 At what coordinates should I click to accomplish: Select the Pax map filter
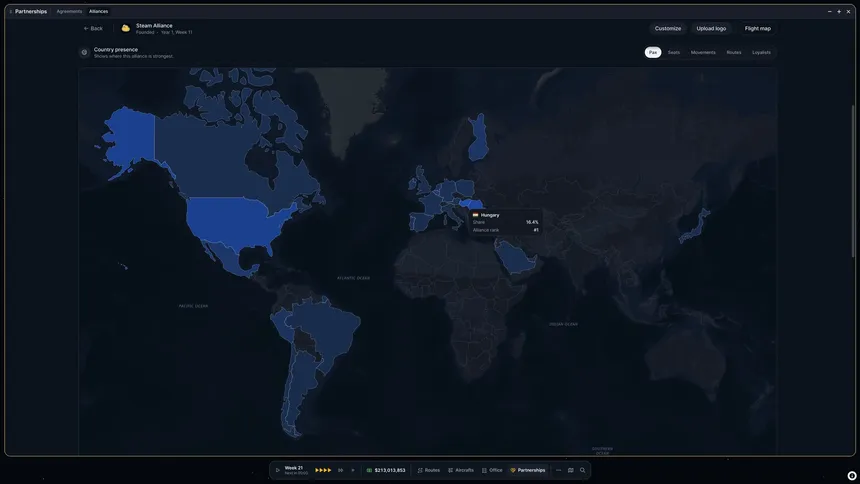[x=653, y=53]
